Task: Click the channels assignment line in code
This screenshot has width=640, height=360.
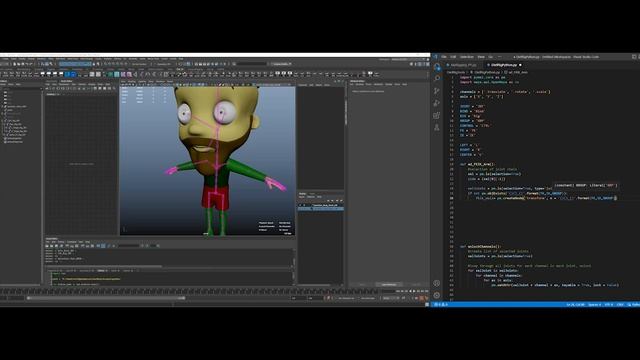Action: [506, 92]
